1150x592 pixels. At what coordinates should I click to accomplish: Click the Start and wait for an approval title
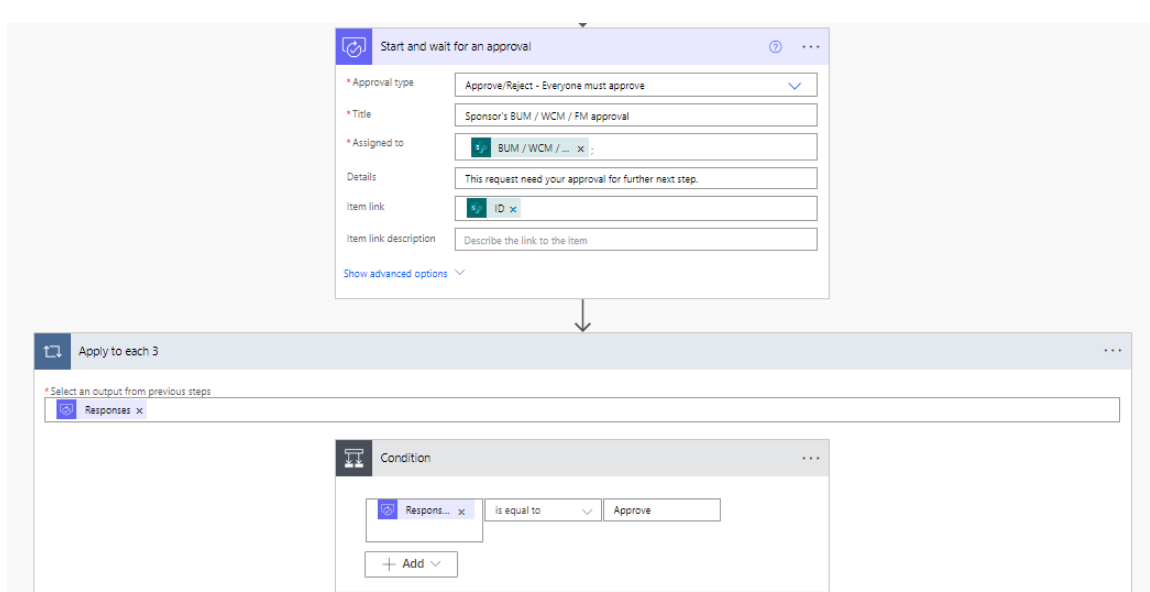[455, 46]
